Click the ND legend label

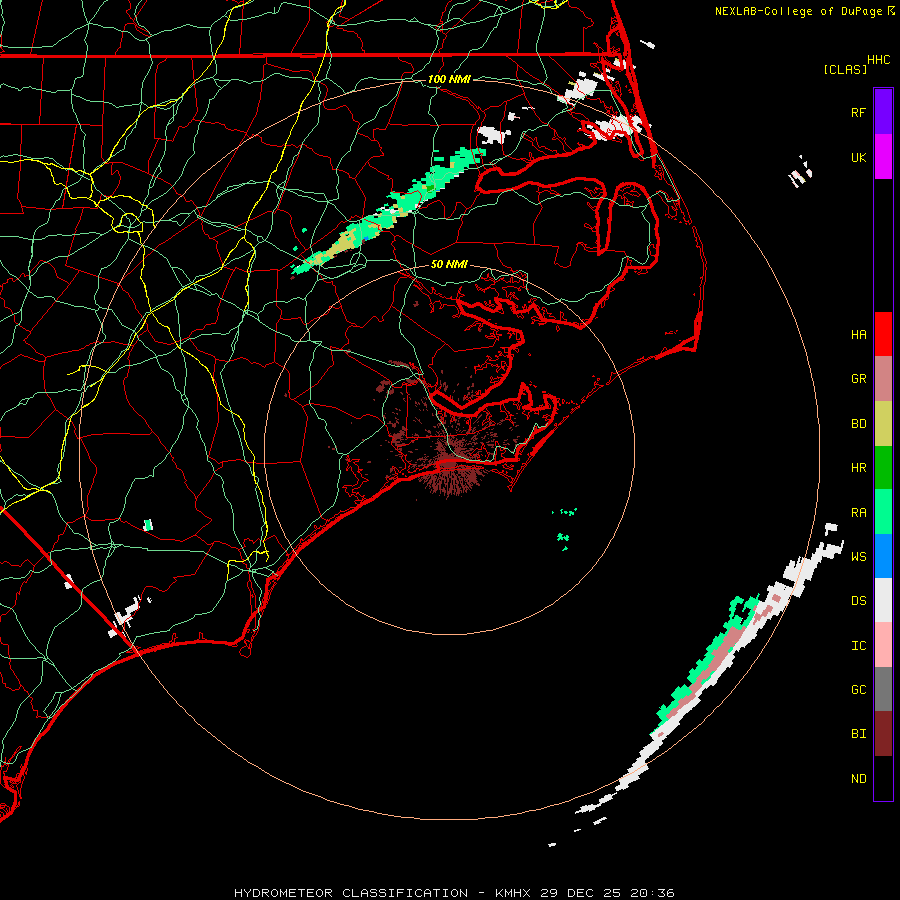[x=858, y=778]
